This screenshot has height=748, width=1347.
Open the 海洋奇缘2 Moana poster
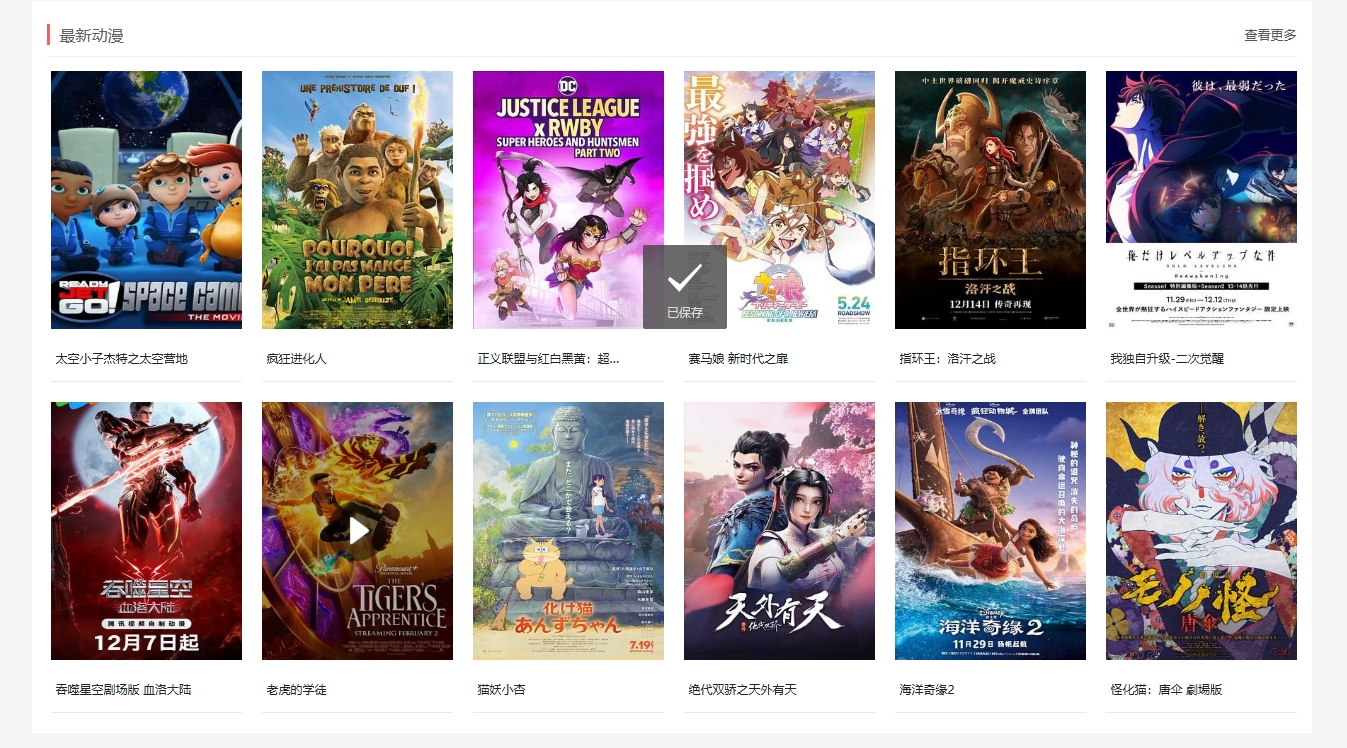click(990, 531)
